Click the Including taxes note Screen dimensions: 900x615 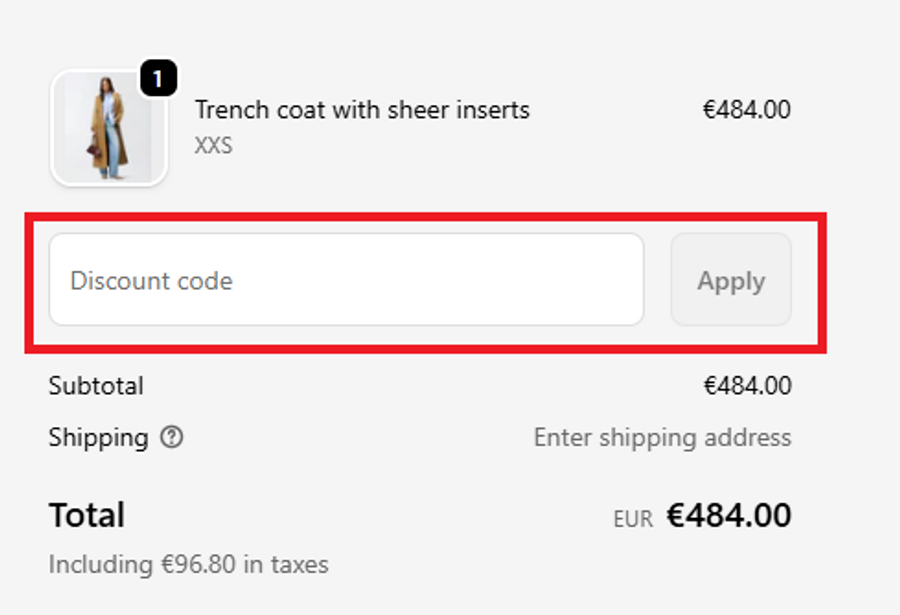(x=188, y=564)
